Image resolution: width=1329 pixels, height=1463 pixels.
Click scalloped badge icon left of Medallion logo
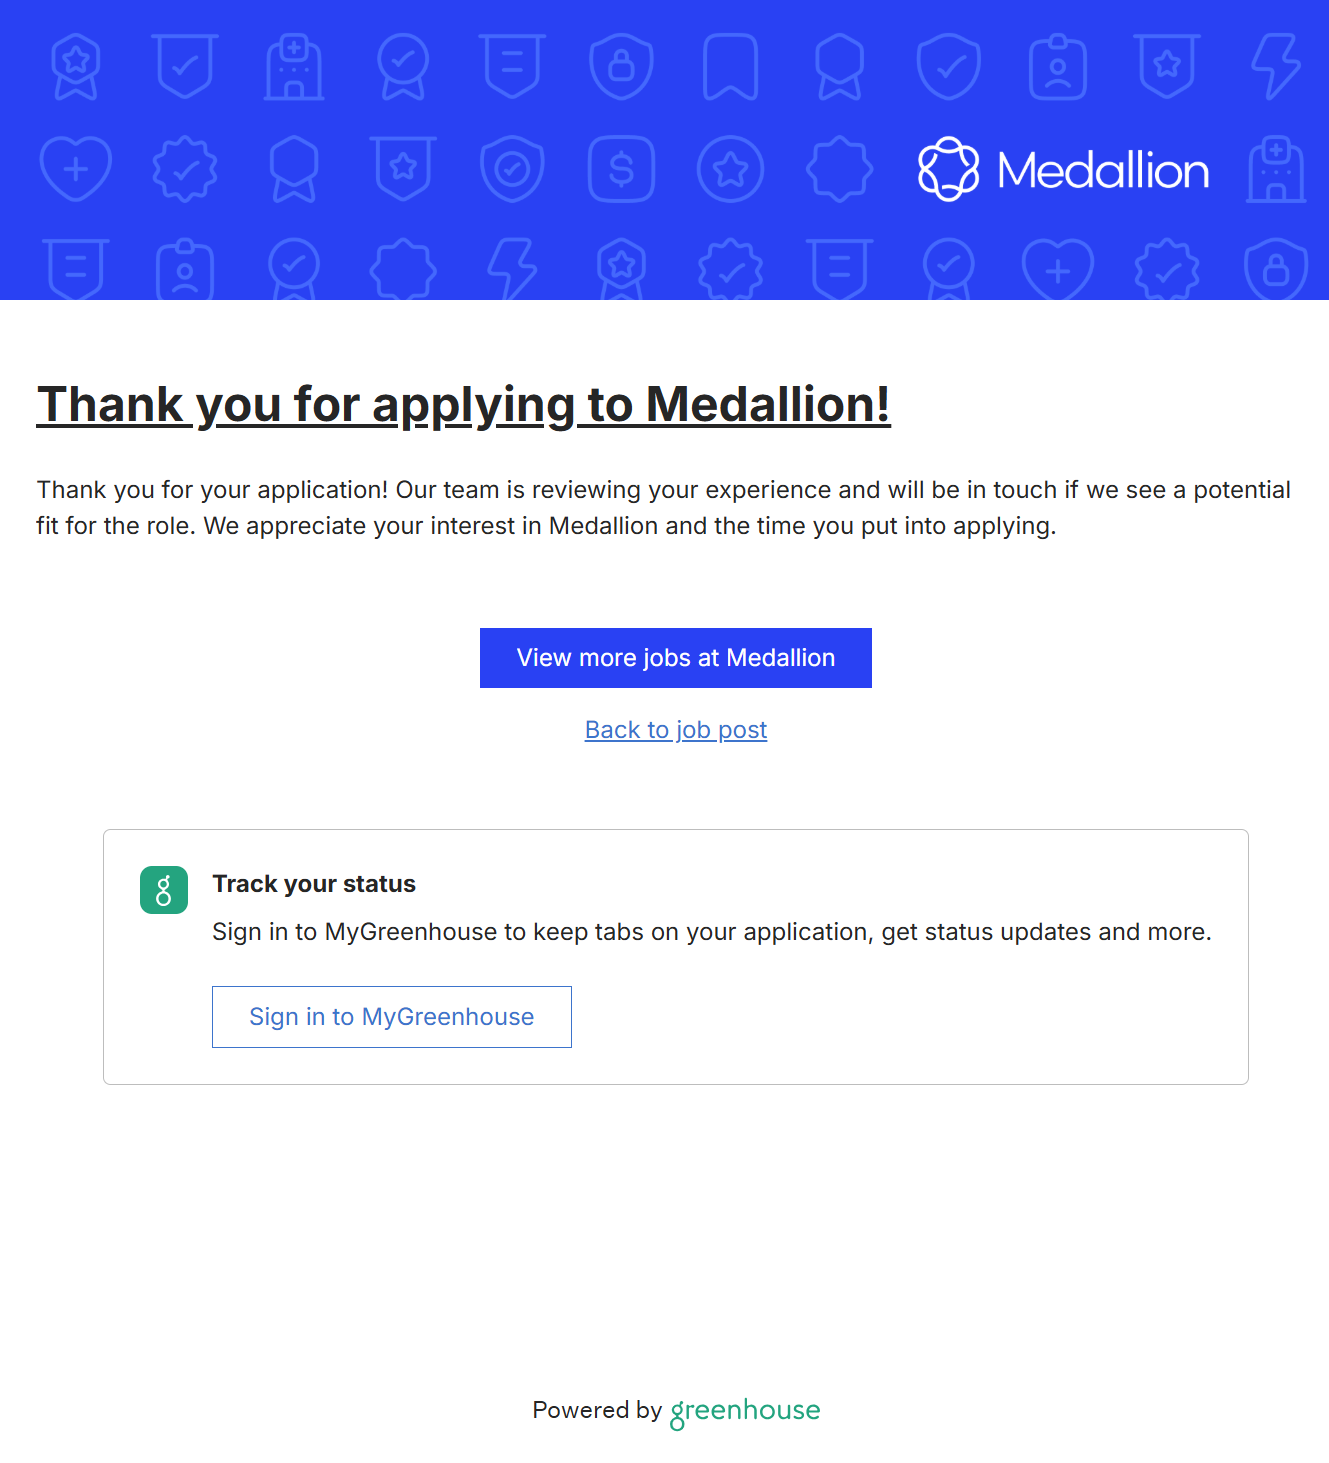[x=839, y=169]
